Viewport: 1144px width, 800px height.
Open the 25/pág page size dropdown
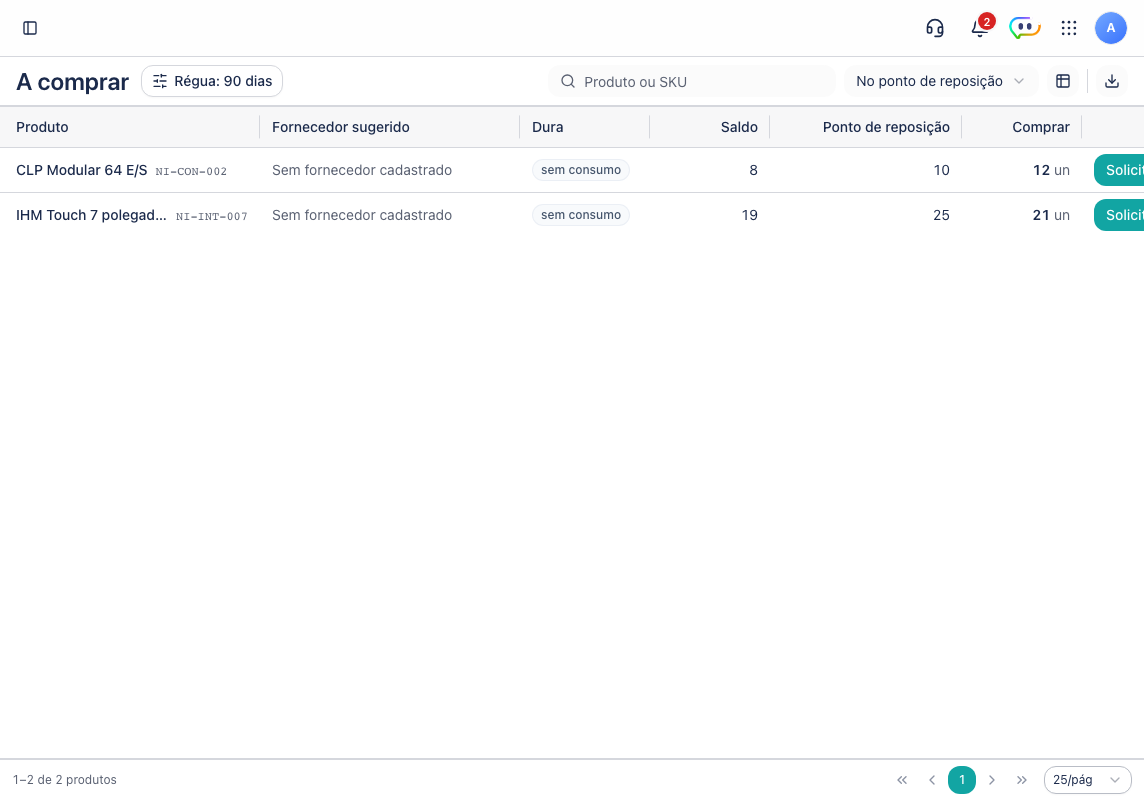click(1087, 780)
